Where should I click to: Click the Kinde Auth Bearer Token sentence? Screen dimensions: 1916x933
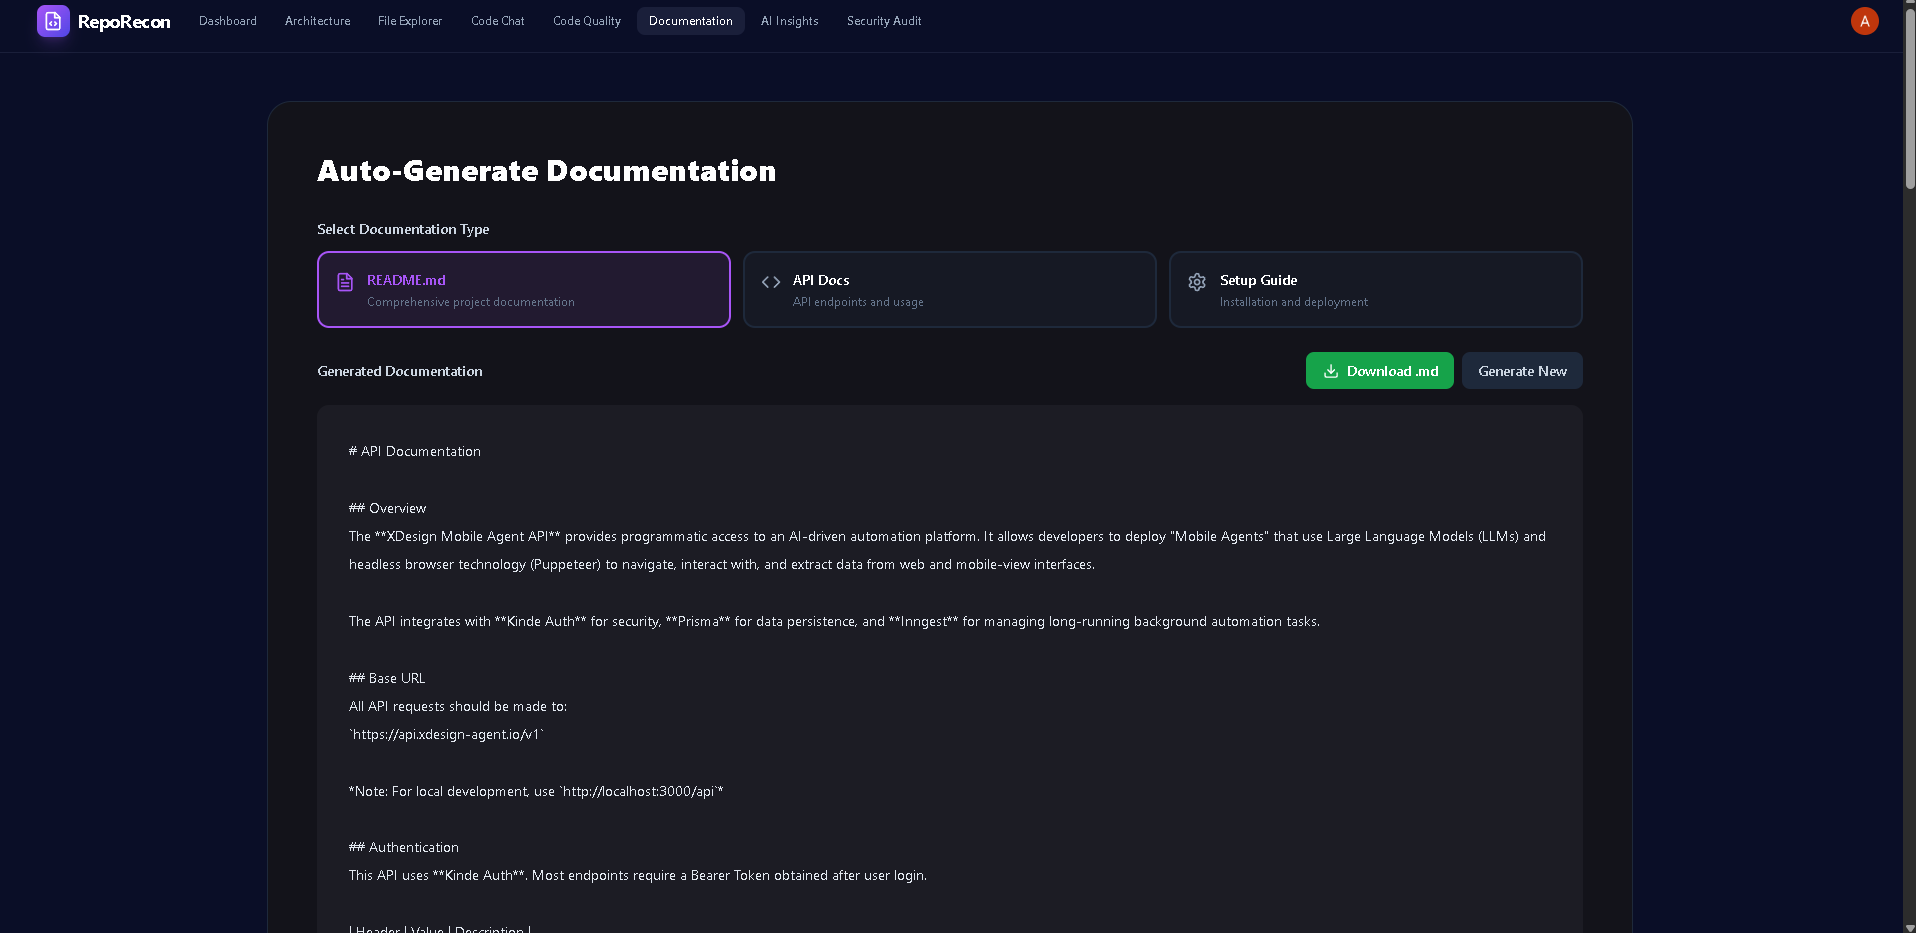[x=638, y=876]
